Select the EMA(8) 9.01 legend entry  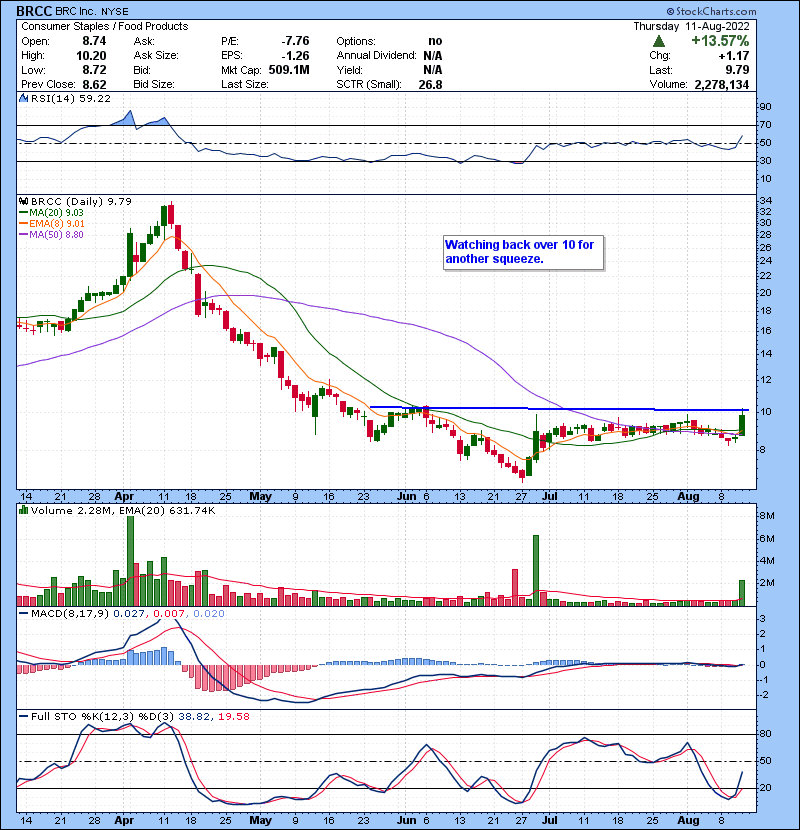point(51,223)
